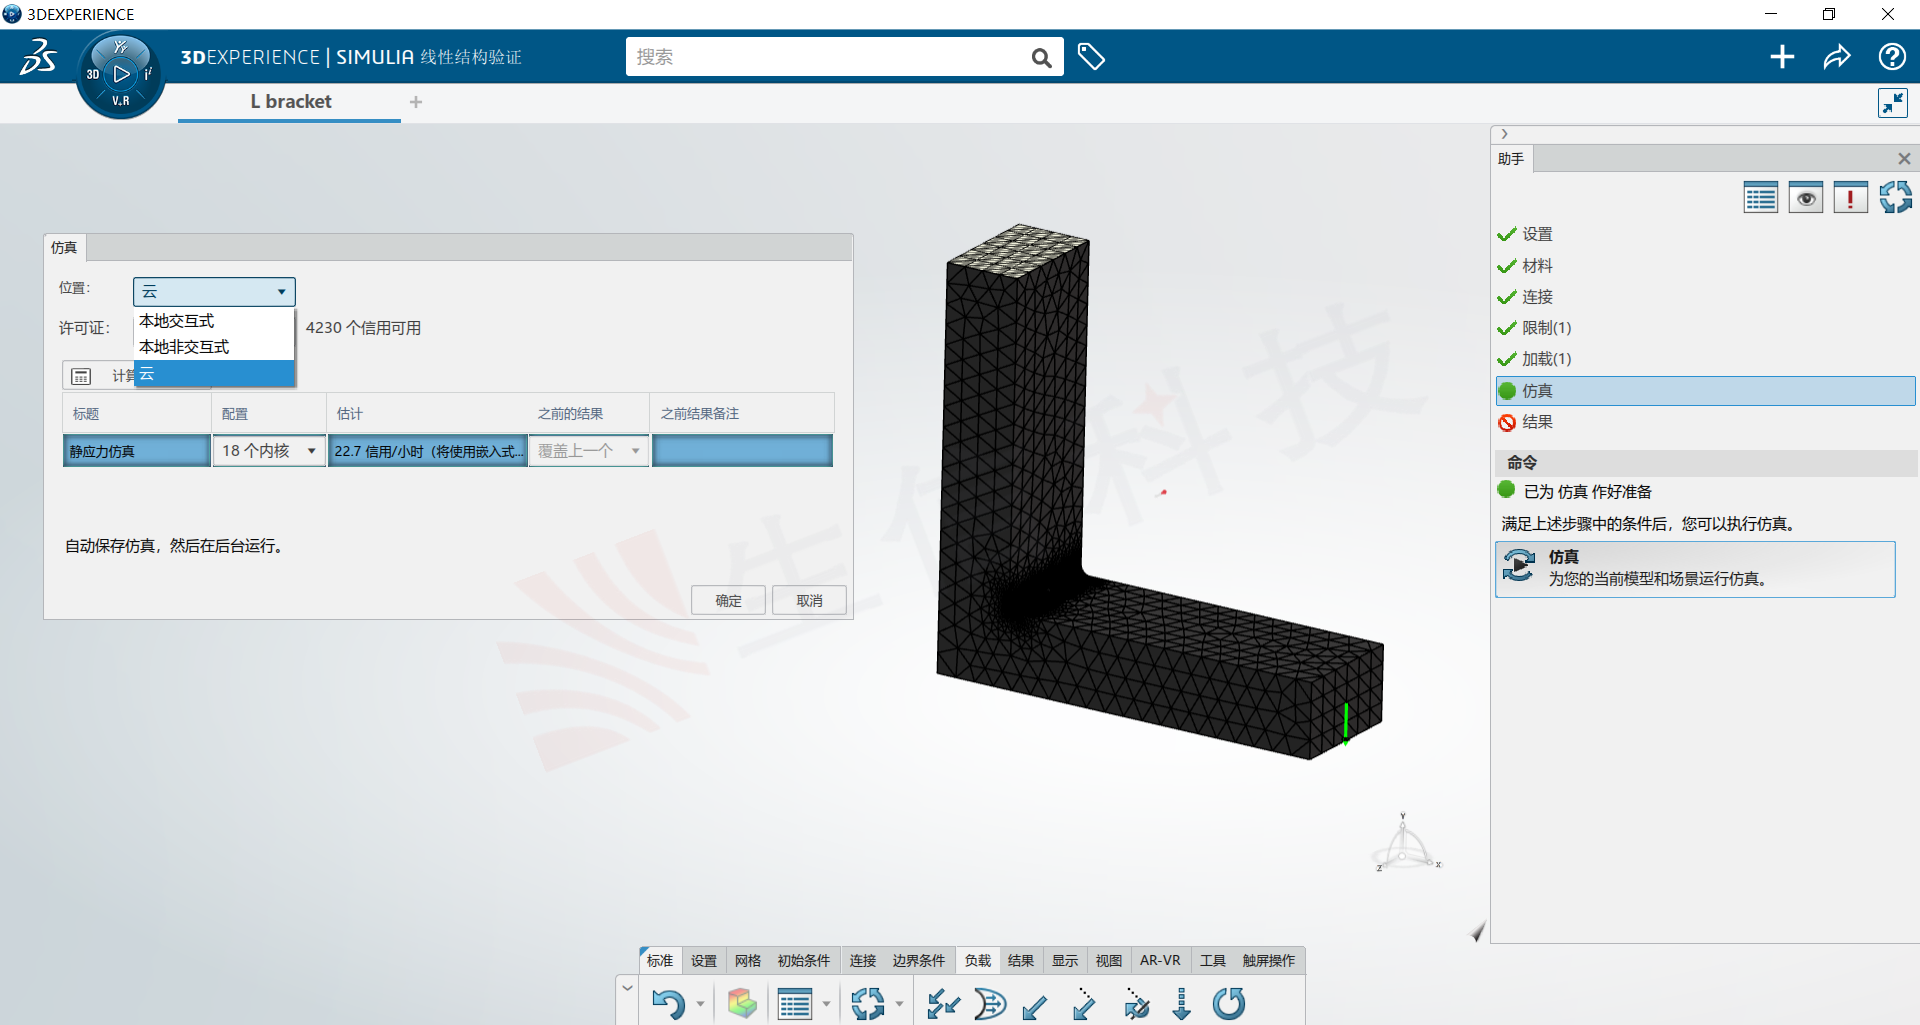
Task: Select the remote force dotted arrow icon
Action: [x=1084, y=1003]
